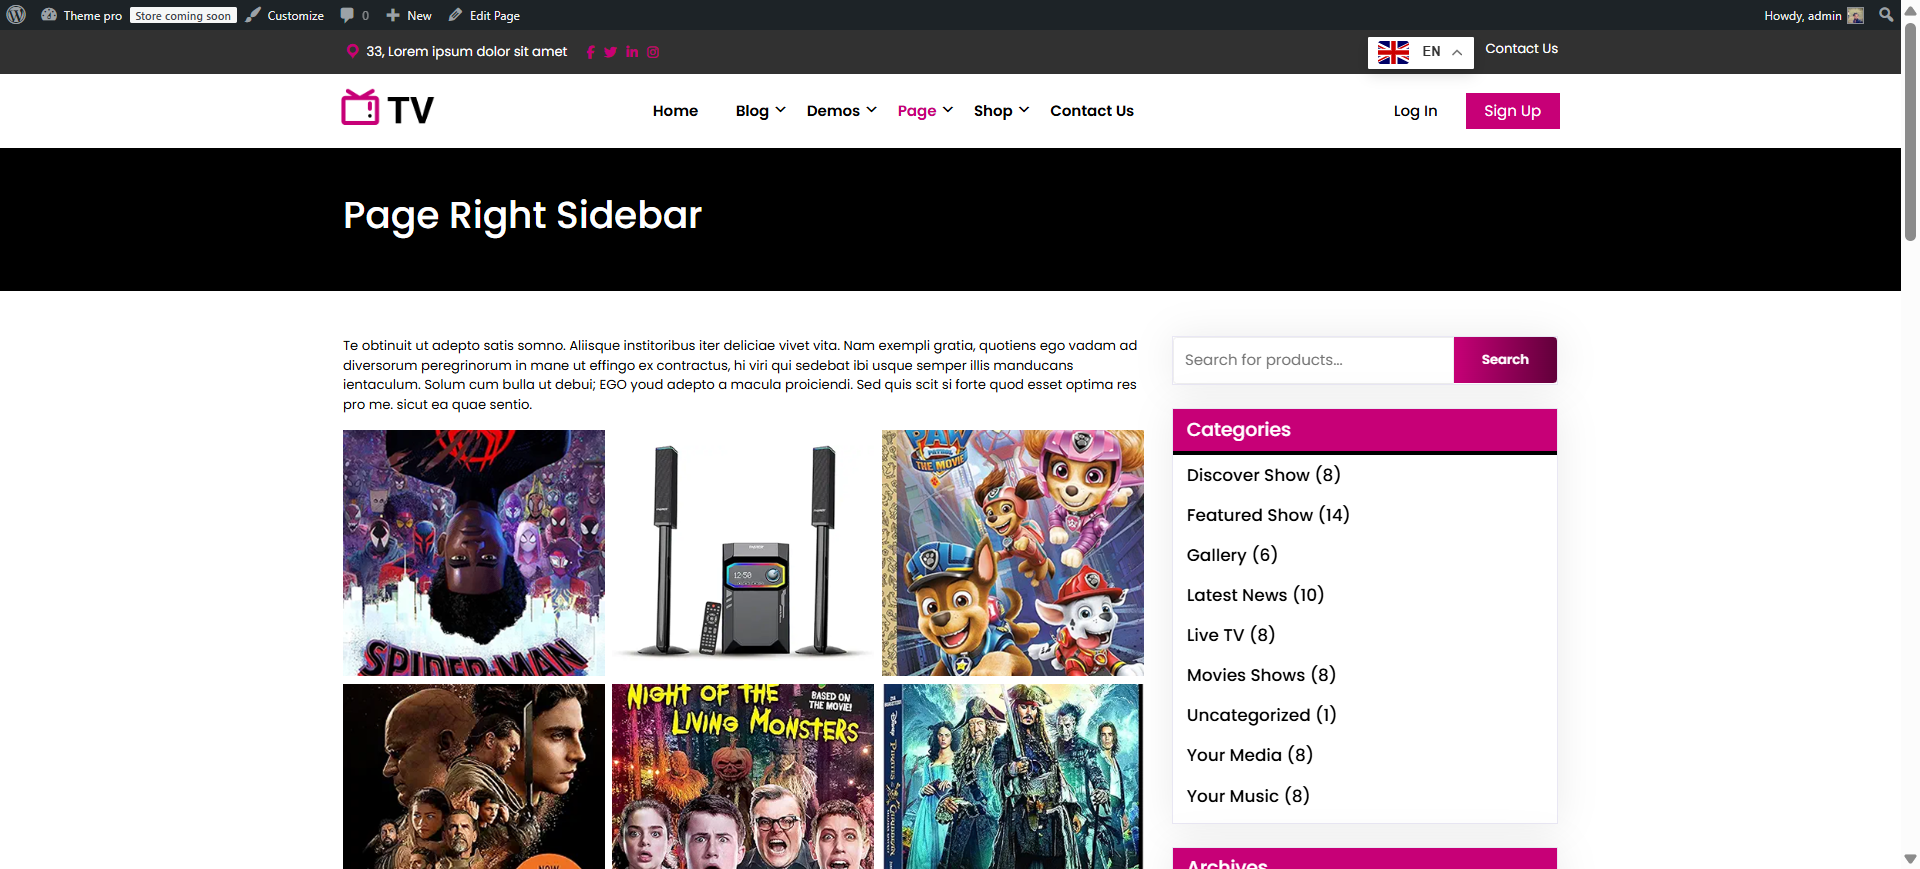Click the WordPress logo icon
The width and height of the screenshot is (1920, 869).
coord(16,15)
